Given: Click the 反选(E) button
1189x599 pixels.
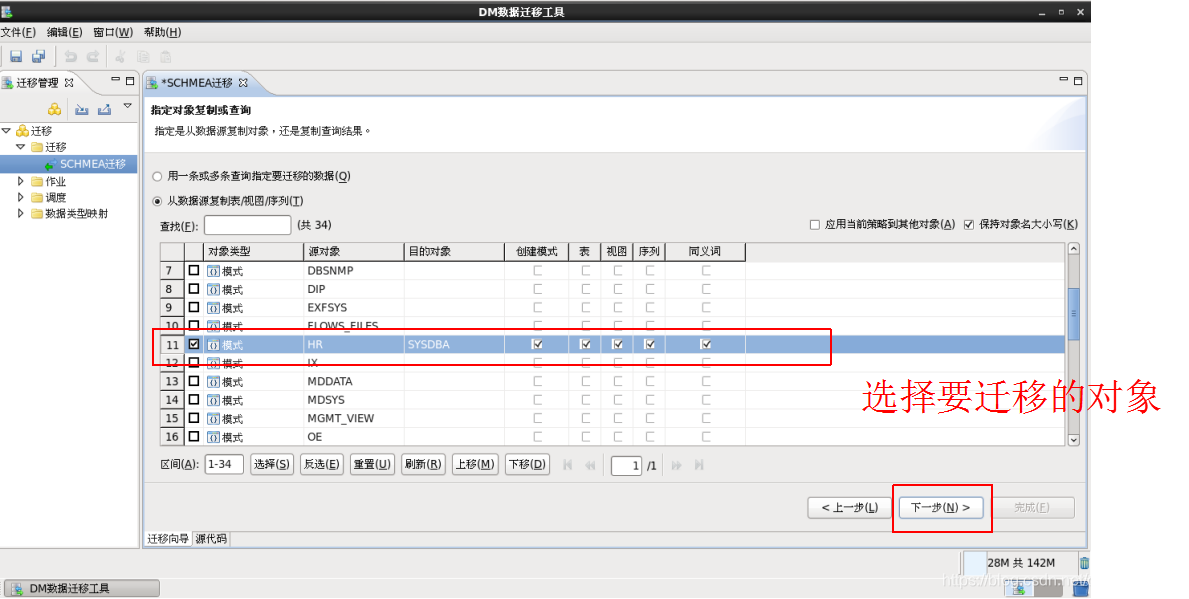Looking at the screenshot, I should [322, 464].
